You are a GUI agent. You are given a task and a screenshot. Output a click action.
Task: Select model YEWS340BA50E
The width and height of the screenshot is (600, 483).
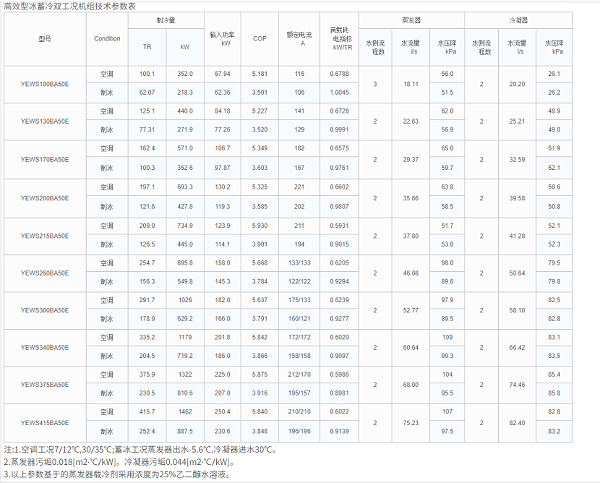point(45,348)
